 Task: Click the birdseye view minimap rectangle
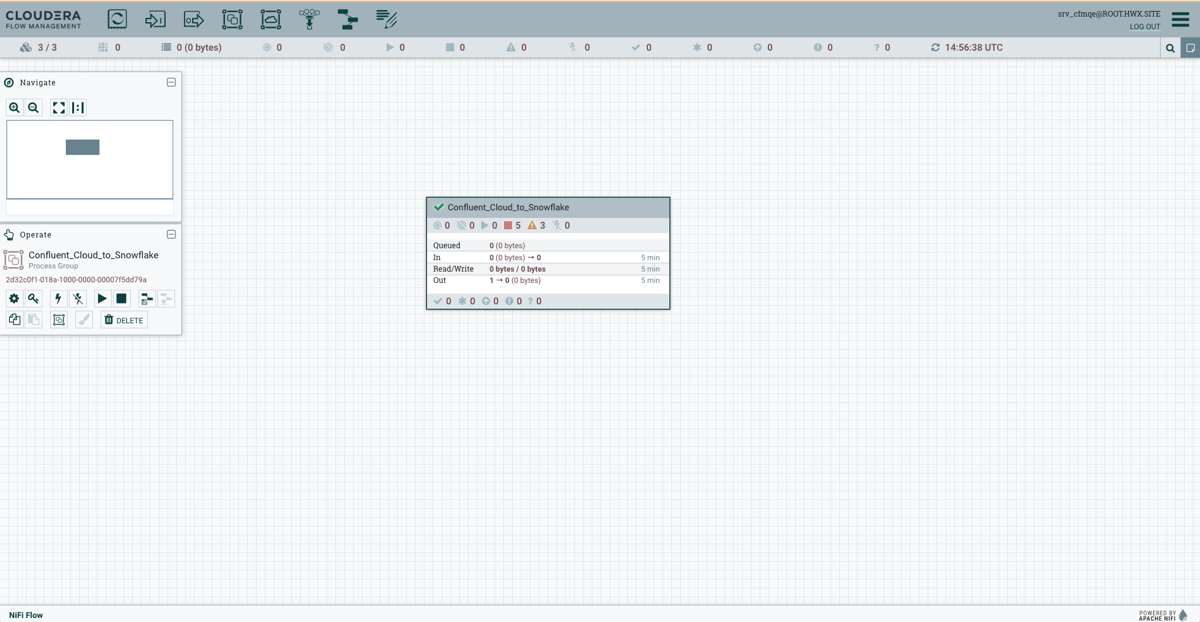pyautogui.click(x=82, y=147)
